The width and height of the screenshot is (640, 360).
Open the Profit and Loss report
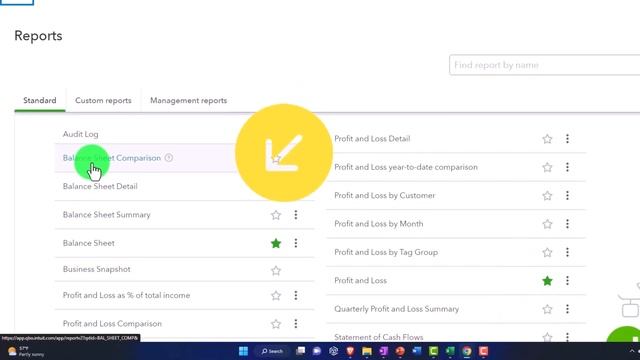tap(360, 281)
